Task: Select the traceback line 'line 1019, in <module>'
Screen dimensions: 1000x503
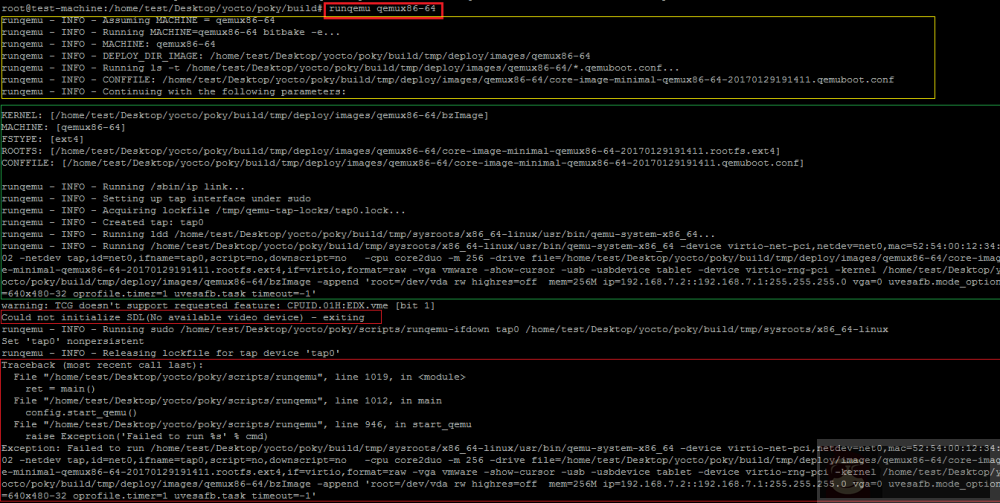Action: coord(239,377)
